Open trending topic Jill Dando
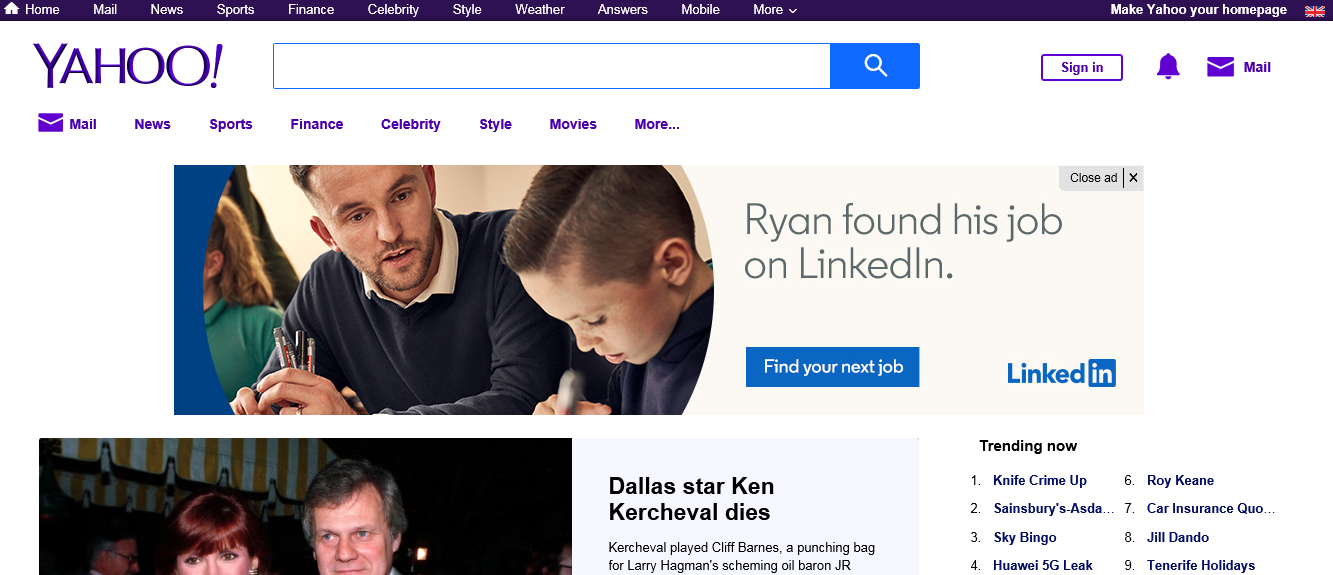1333x575 pixels. click(1178, 537)
